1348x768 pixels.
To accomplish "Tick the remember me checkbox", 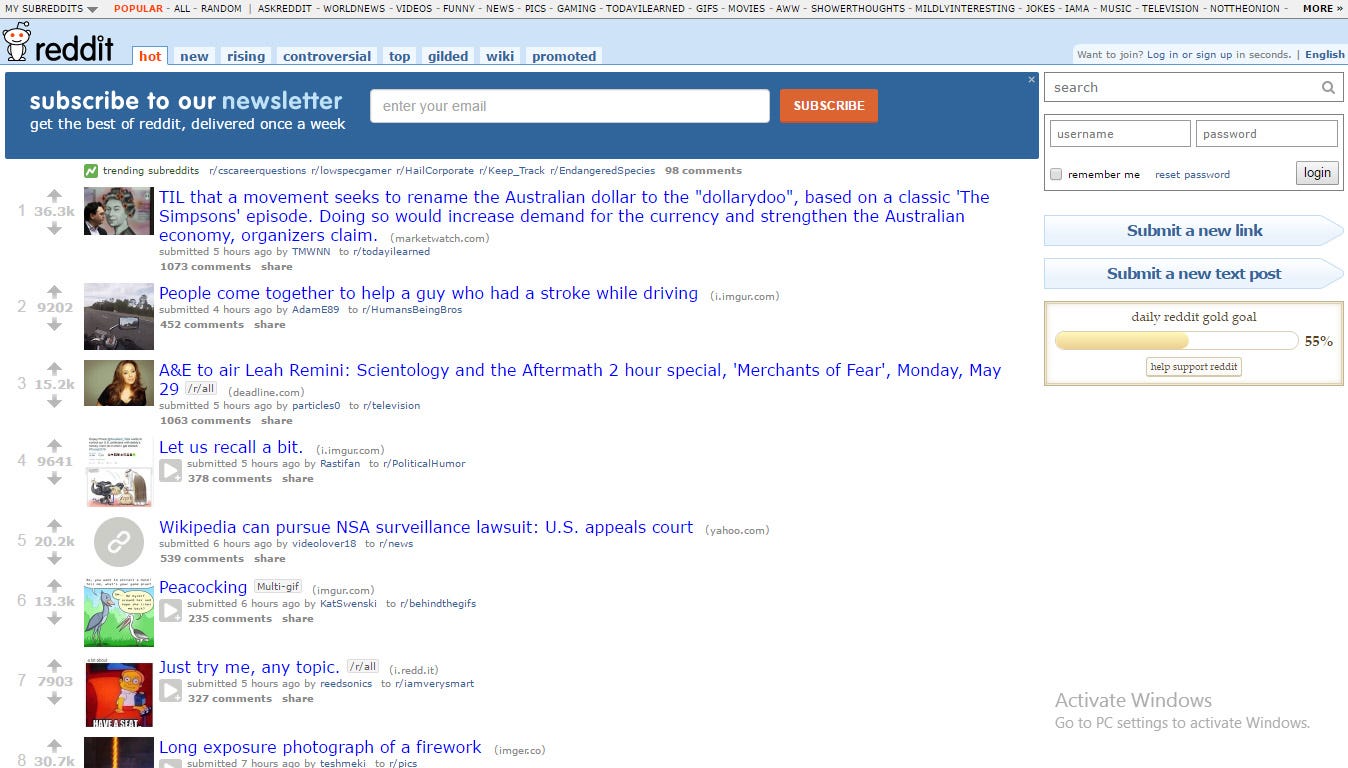I will [1056, 174].
